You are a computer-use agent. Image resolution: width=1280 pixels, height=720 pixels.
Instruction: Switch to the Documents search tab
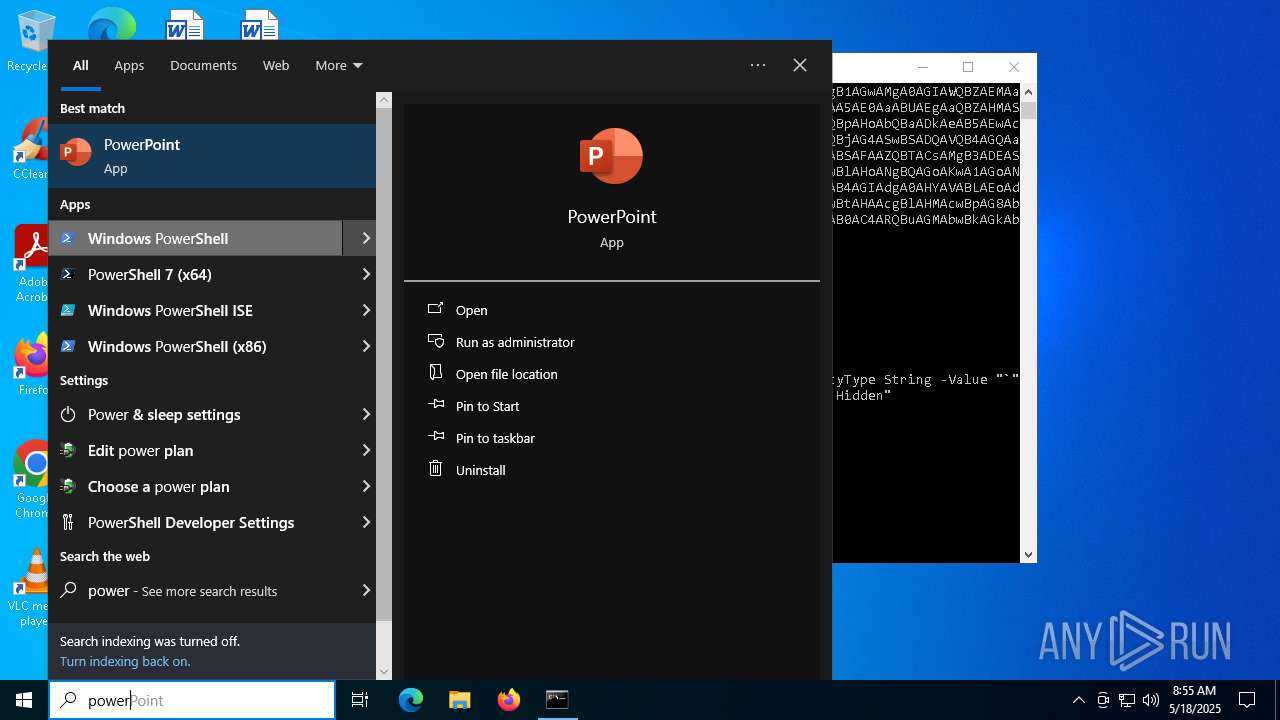(x=203, y=65)
